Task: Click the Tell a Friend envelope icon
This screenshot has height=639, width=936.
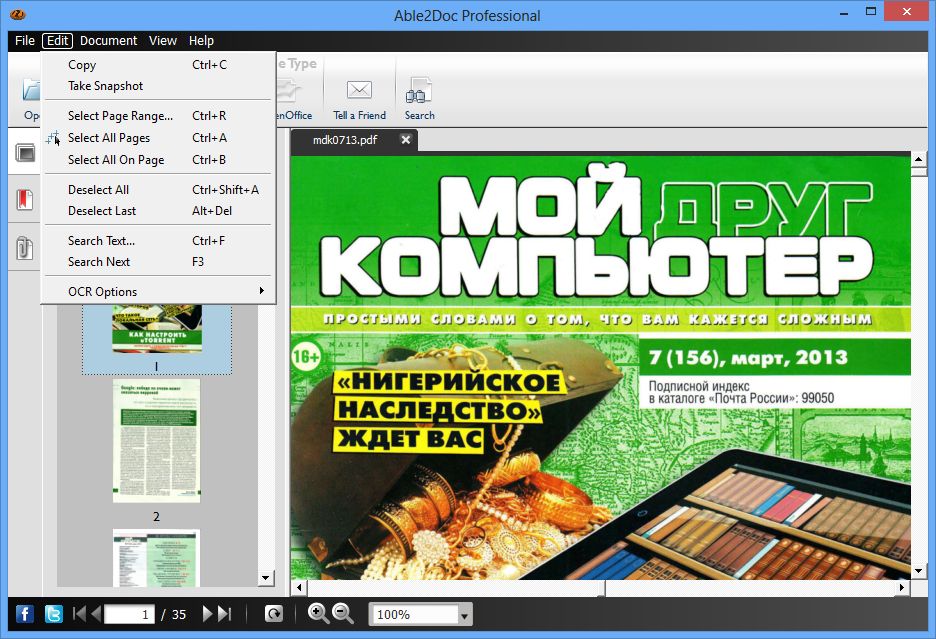Action: tap(359, 90)
